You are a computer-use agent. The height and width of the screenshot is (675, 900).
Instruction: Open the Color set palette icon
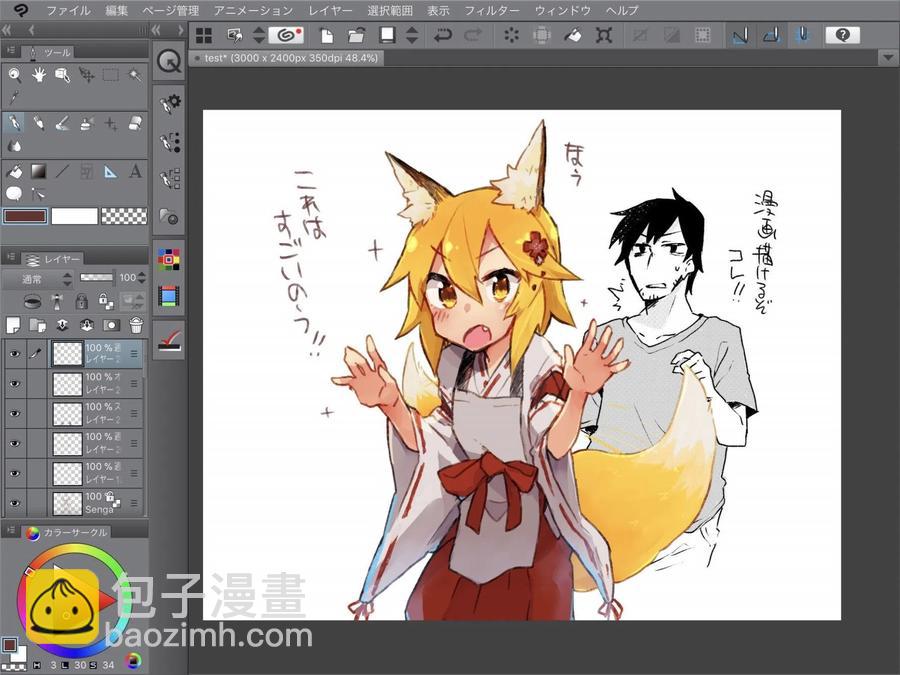coord(169,259)
